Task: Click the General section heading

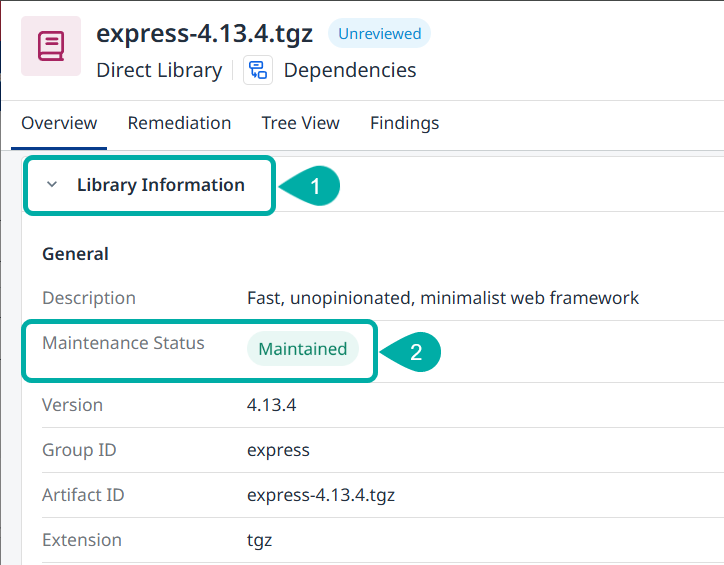Action: tap(75, 254)
